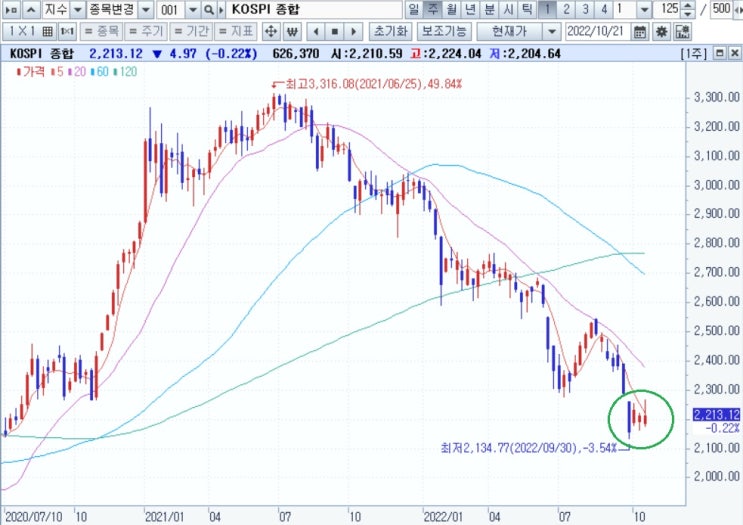This screenshot has height=525, width=743.
Task: Choose interval preset 3 button
Action: tap(585, 9)
